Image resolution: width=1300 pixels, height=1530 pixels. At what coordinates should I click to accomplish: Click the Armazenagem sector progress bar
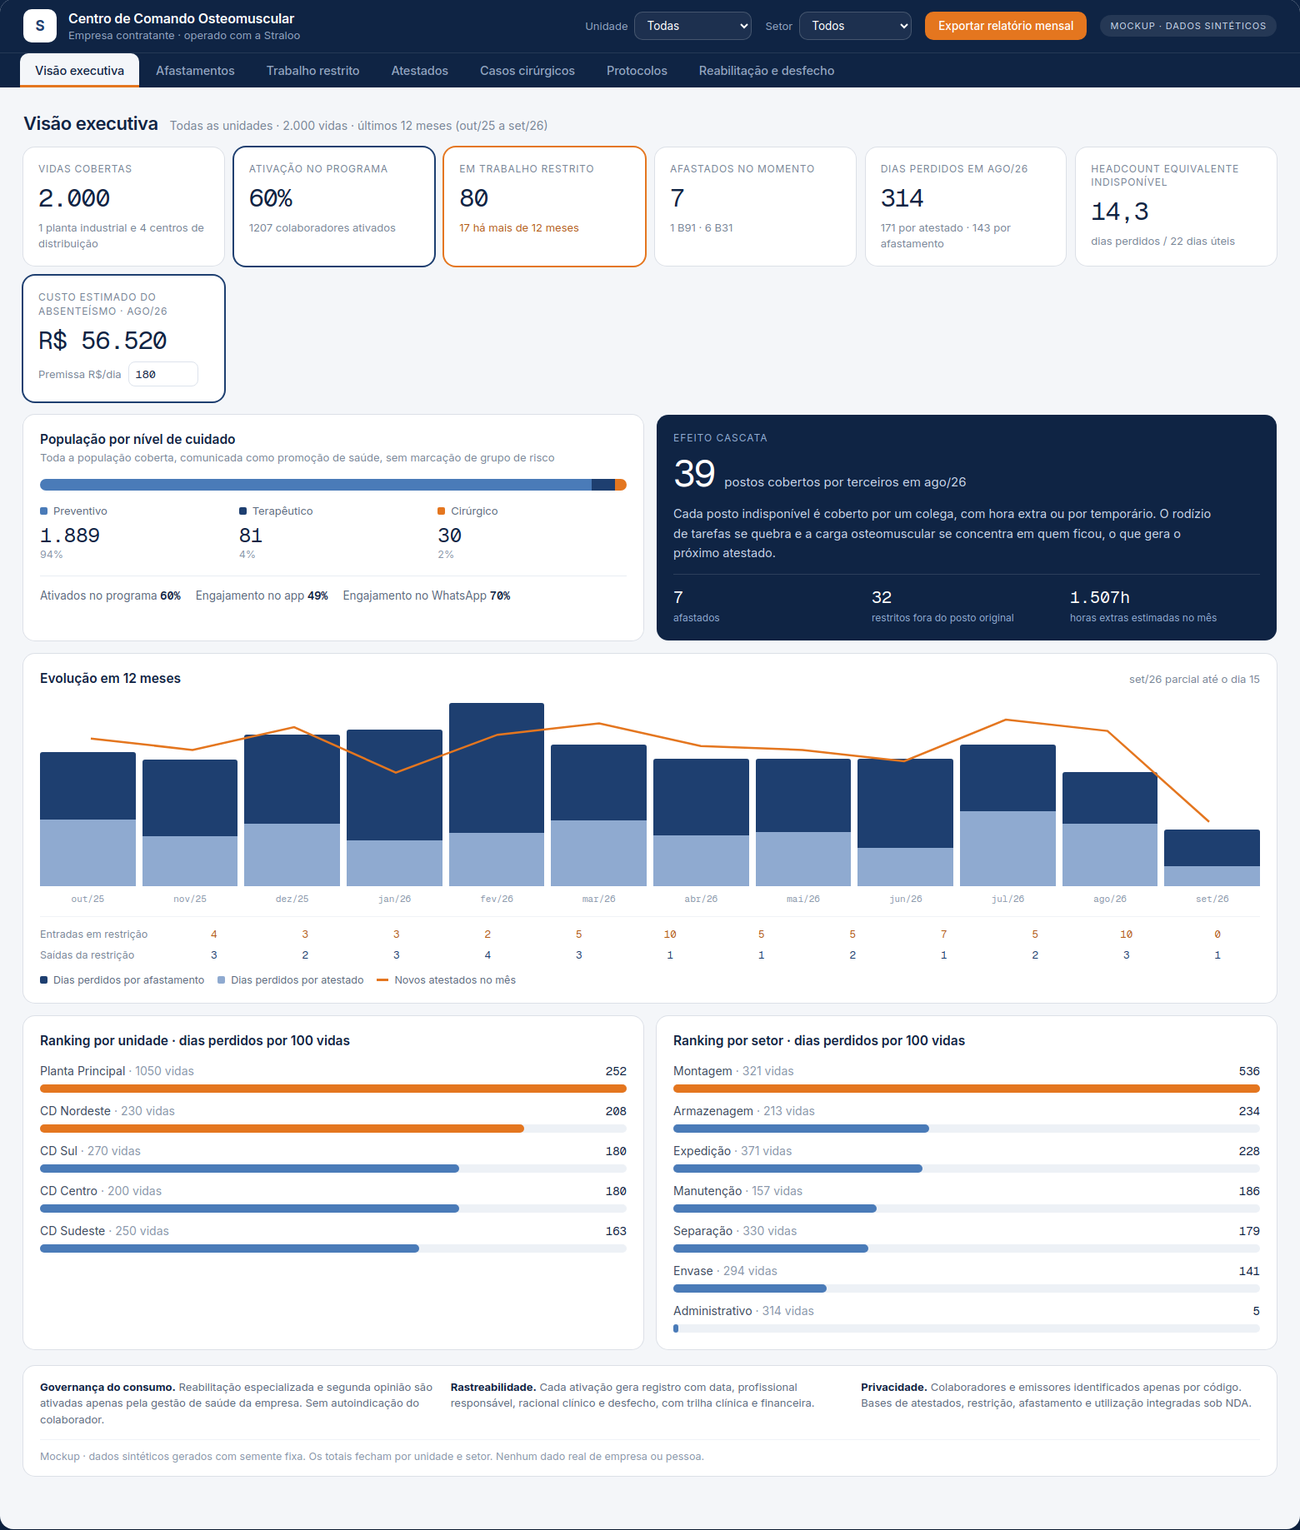[x=966, y=1128]
